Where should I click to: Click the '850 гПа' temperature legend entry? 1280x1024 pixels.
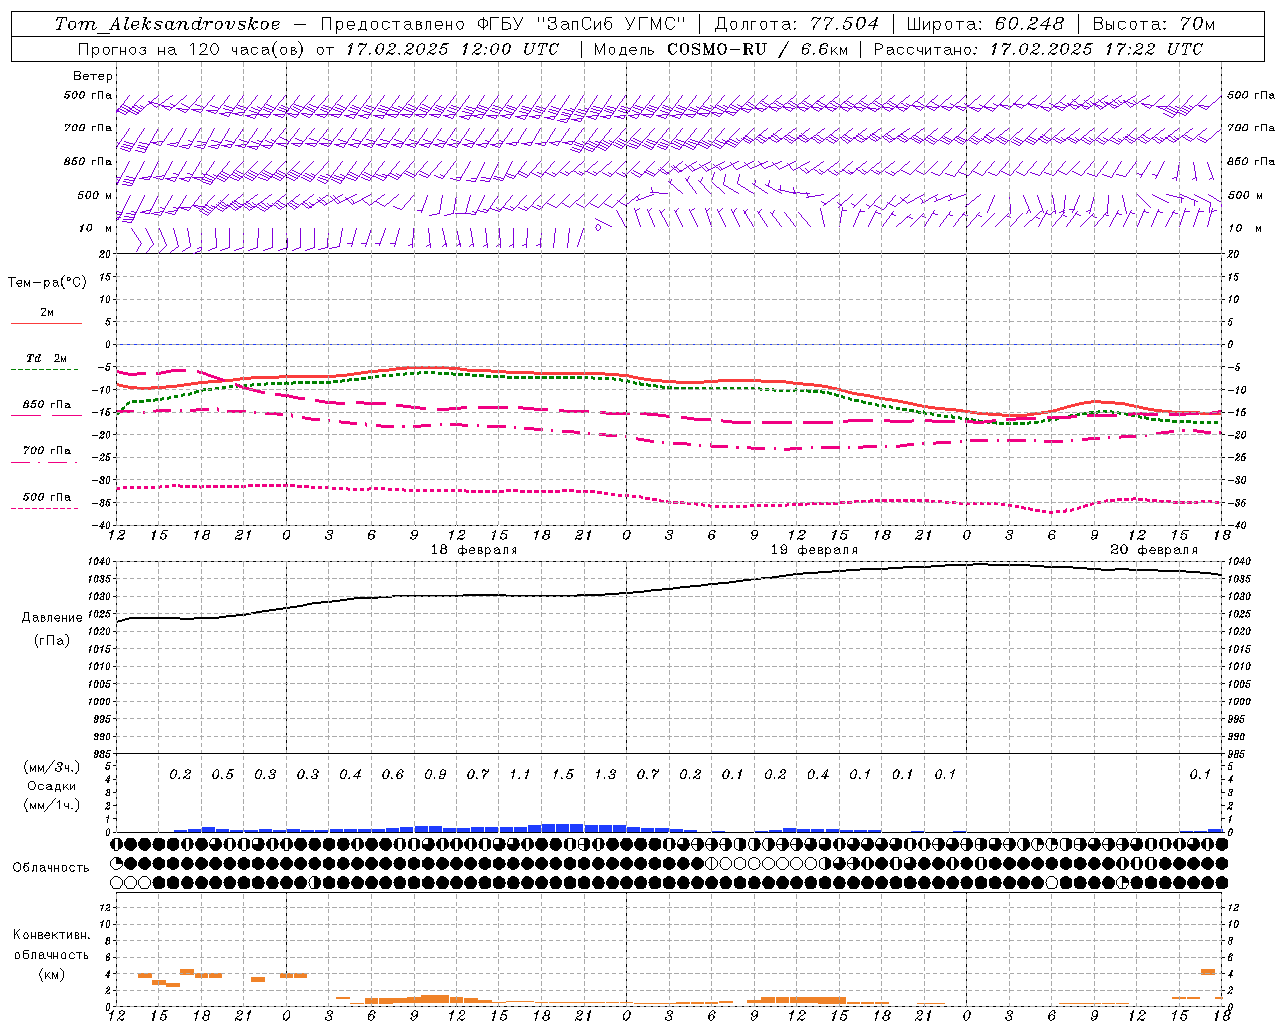pos(47,405)
